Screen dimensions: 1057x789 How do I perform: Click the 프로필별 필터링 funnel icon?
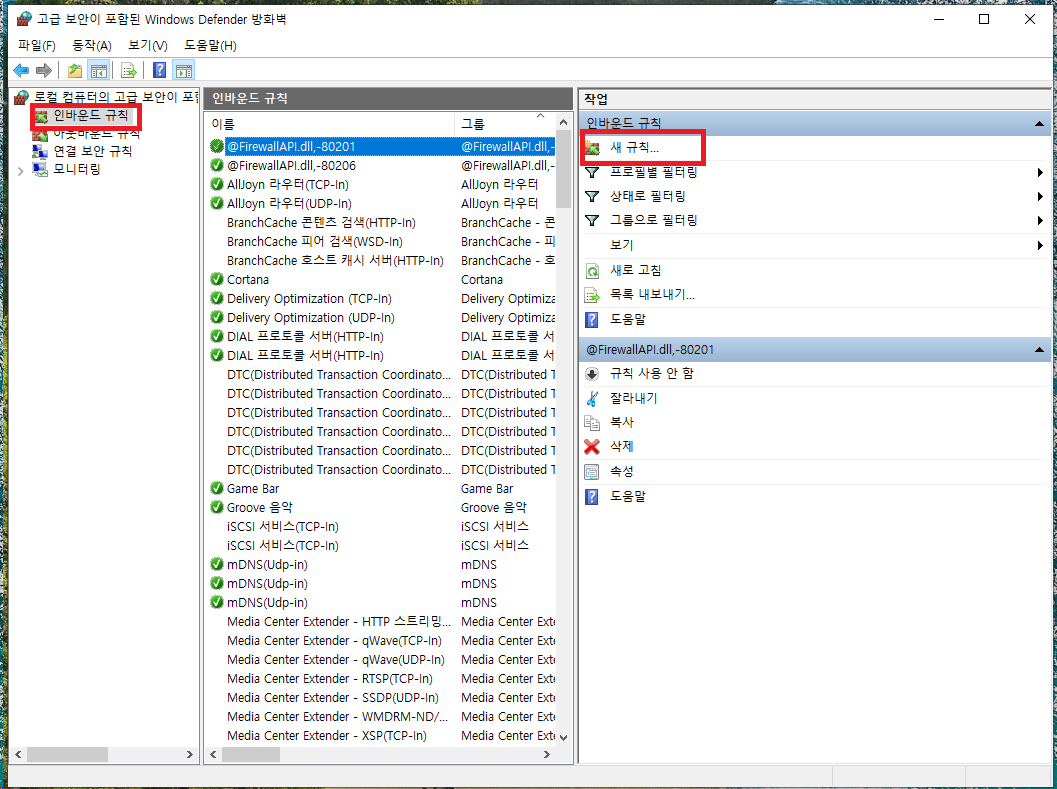click(x=592, y=173)
